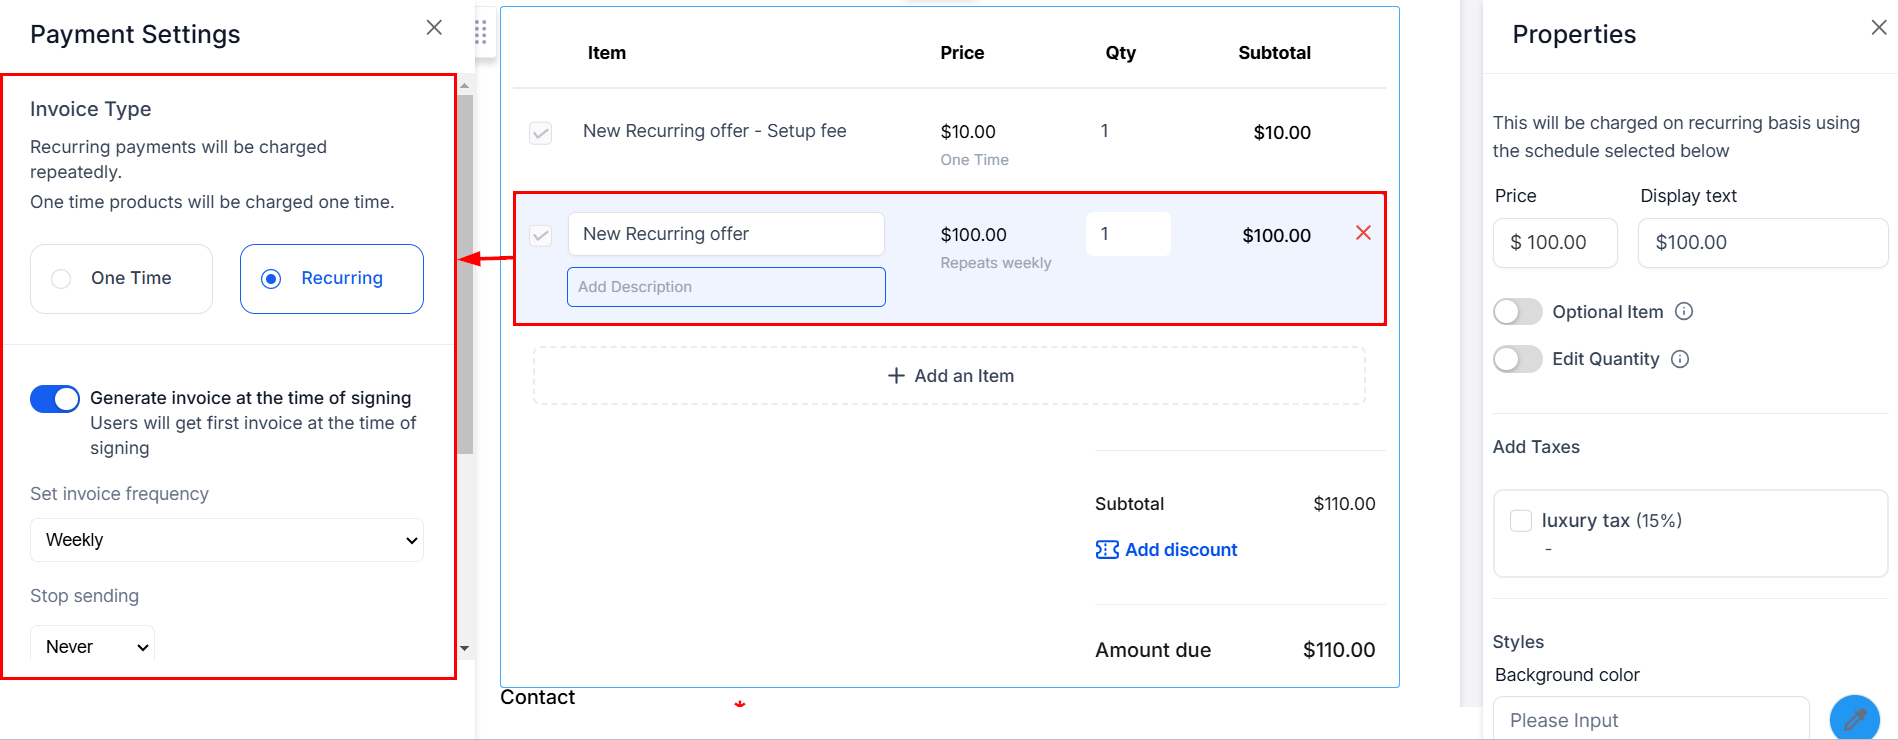Viewport: 1898px width, 740px height.
Task: Click the Add discount coupon icon
Action: [1107, 550]
